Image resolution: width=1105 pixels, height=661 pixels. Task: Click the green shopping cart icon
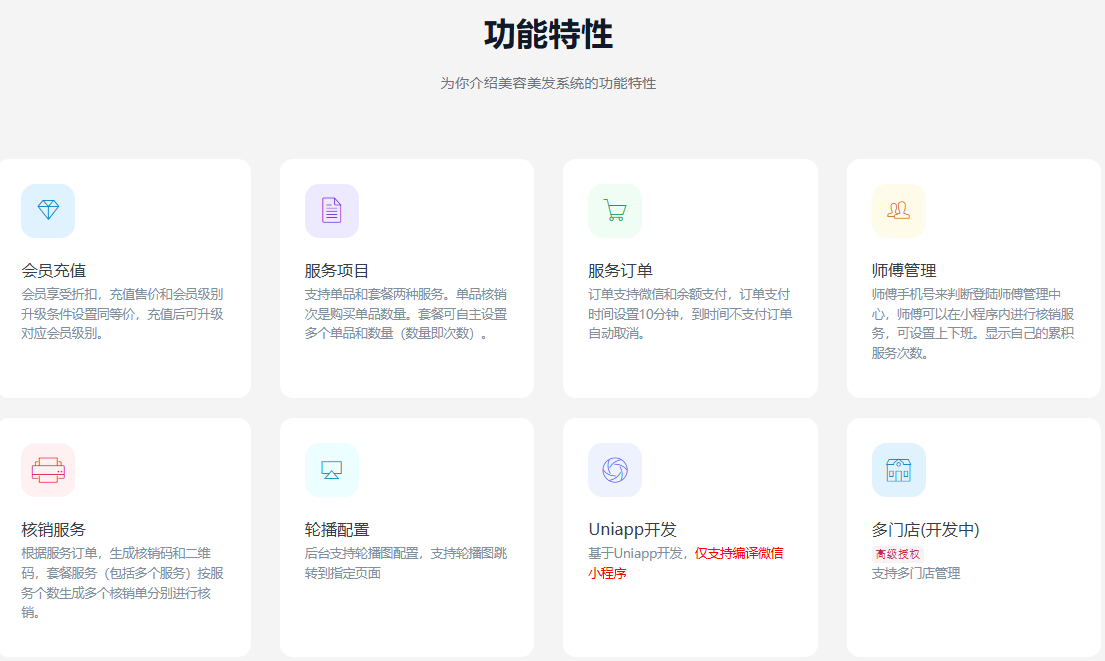(615, 211)
